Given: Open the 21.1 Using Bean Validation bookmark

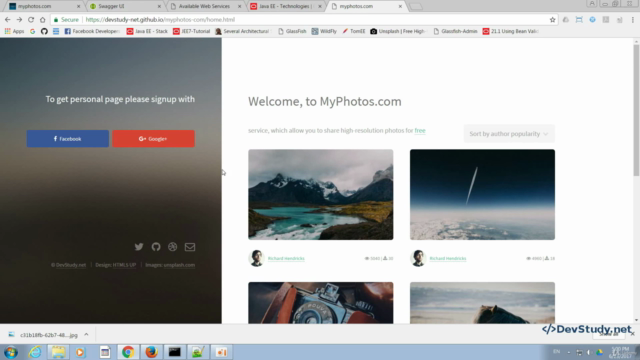Looking at the screenshot, I should (510, 31).
